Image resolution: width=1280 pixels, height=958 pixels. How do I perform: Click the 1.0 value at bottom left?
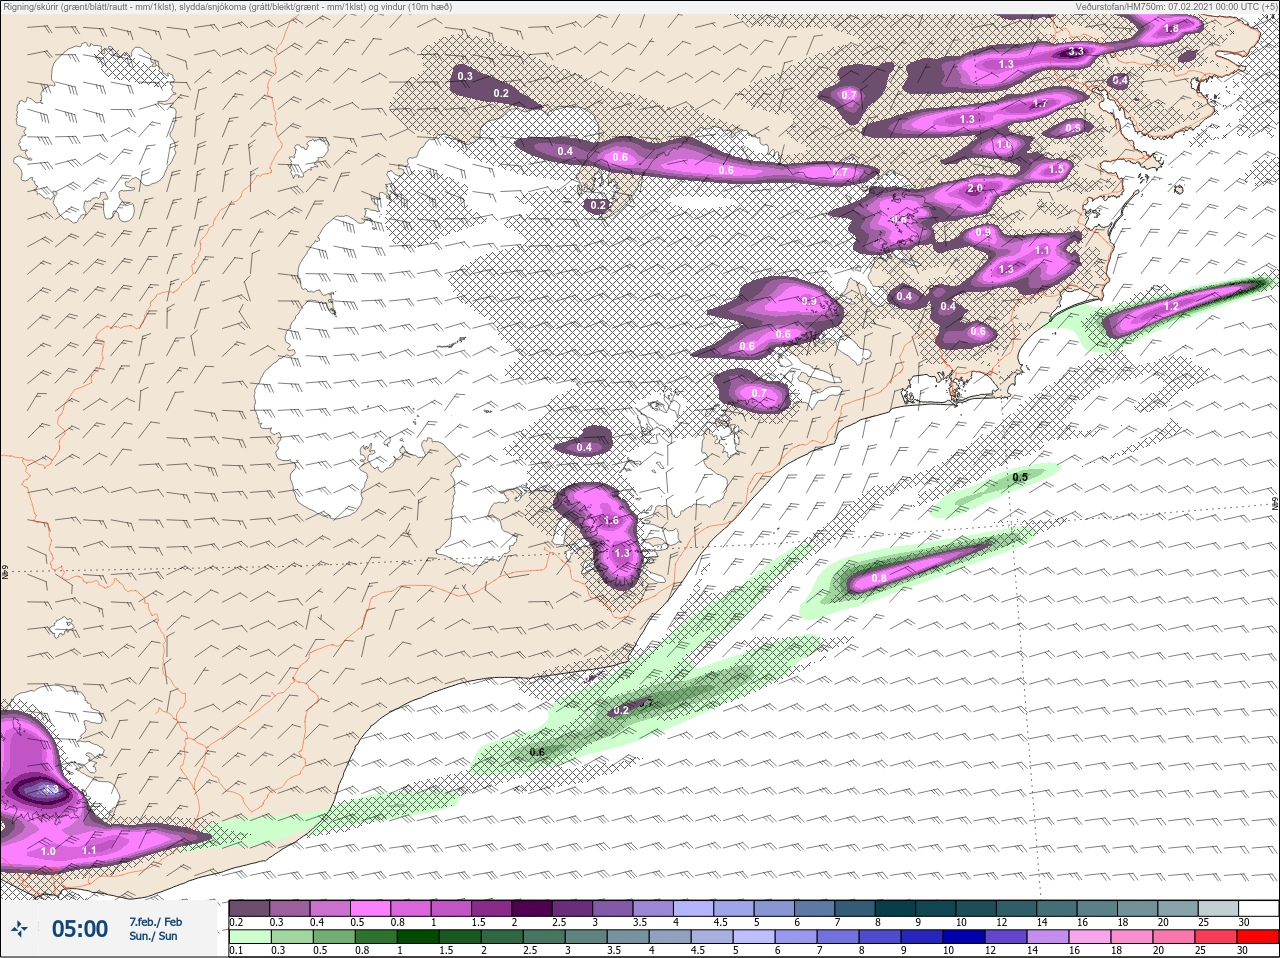pyautogui.click(x=48, y=851)
